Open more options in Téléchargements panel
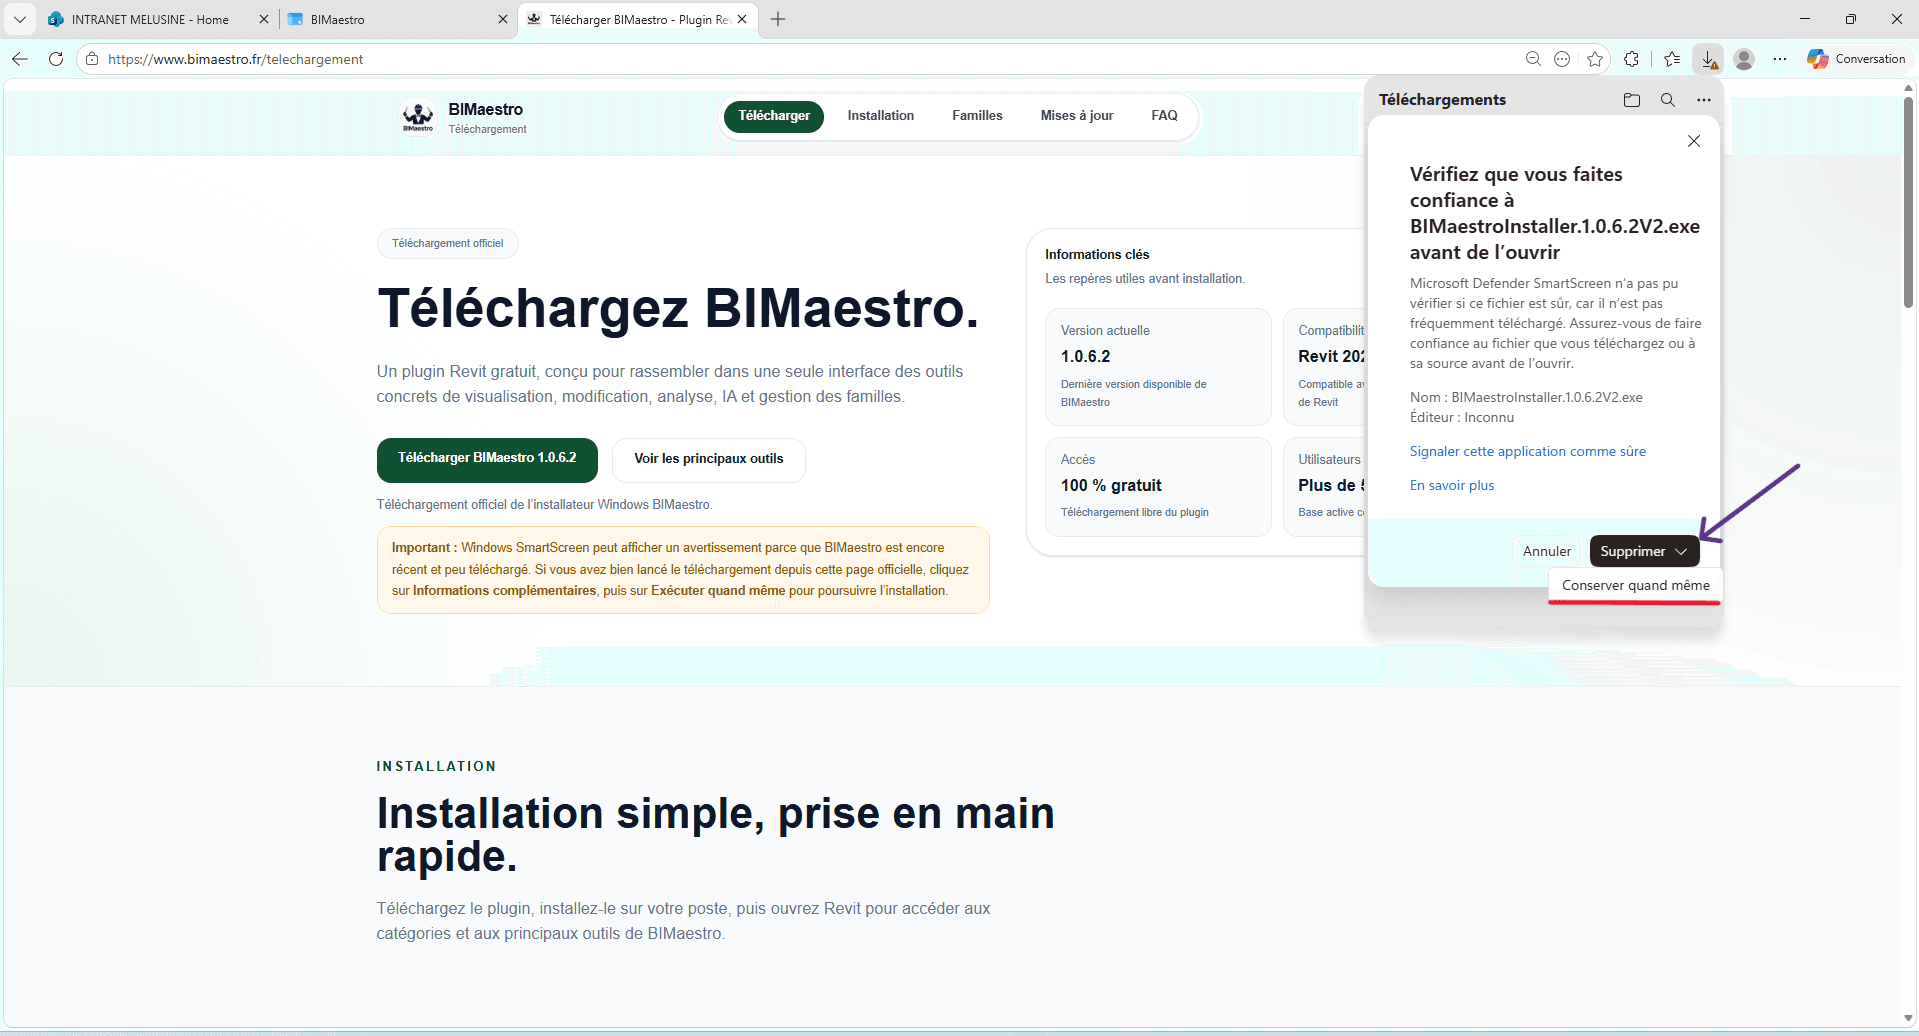Image resolution: width=1919 pixels, height=1036 pixels. pyautogui.click(x=1704, y=100)
